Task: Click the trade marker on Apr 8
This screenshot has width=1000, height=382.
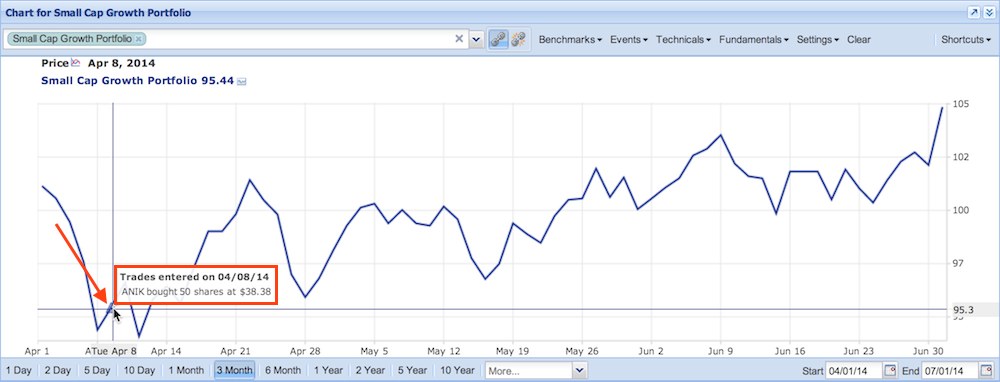Action: point(111,307)
